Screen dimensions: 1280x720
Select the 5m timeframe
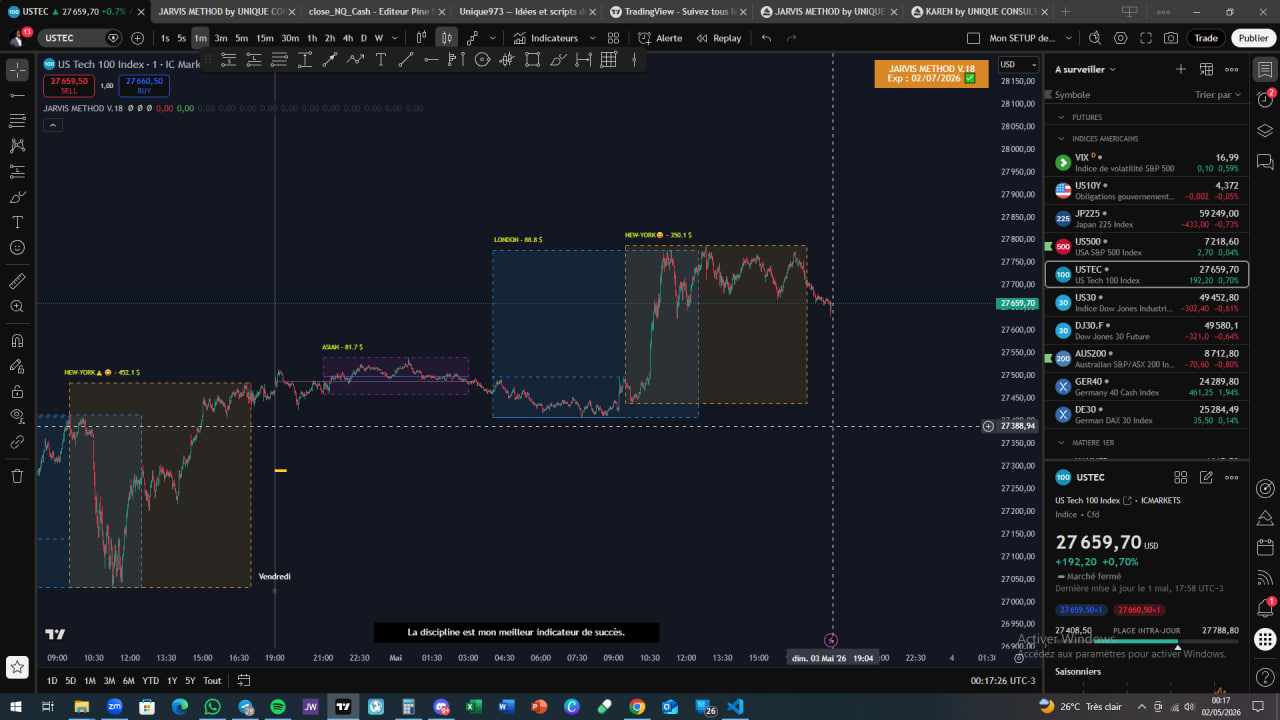click(x=241, y=38)
